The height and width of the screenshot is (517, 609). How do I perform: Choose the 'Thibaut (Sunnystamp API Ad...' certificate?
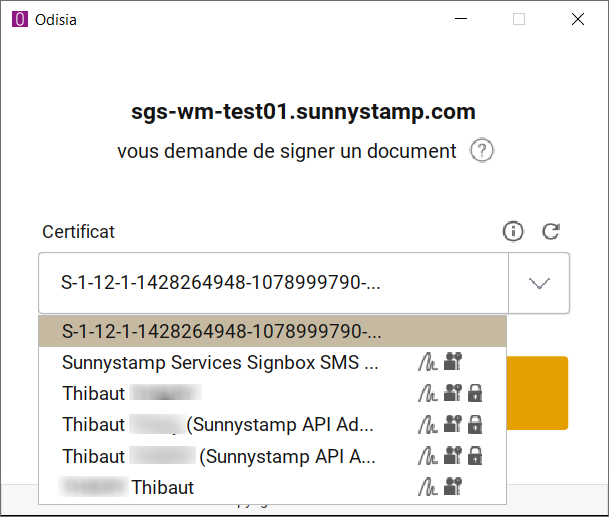218,425
